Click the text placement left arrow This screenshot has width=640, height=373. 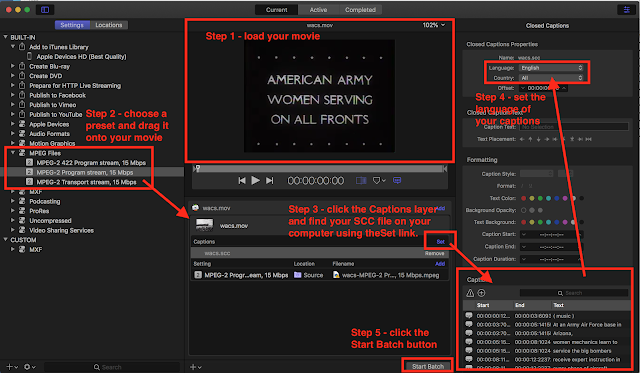click(522, 139)
